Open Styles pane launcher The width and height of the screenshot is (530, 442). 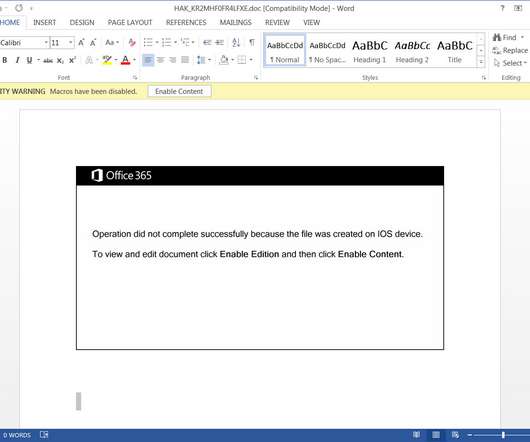click(x=484, y=78)
